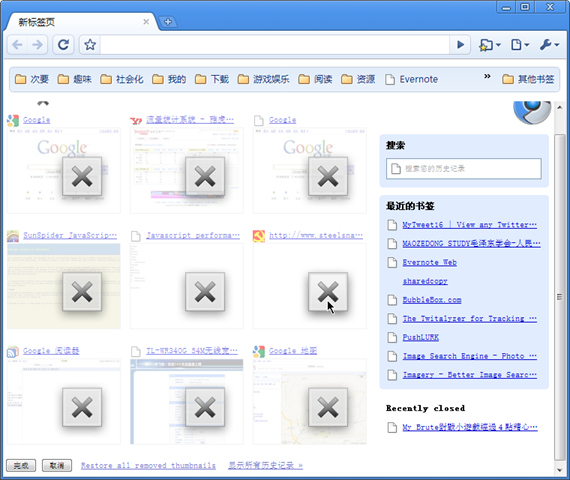Open the page menu dropdown
The height and width of the screenshot is (480, 570).
tap(520, 45)
